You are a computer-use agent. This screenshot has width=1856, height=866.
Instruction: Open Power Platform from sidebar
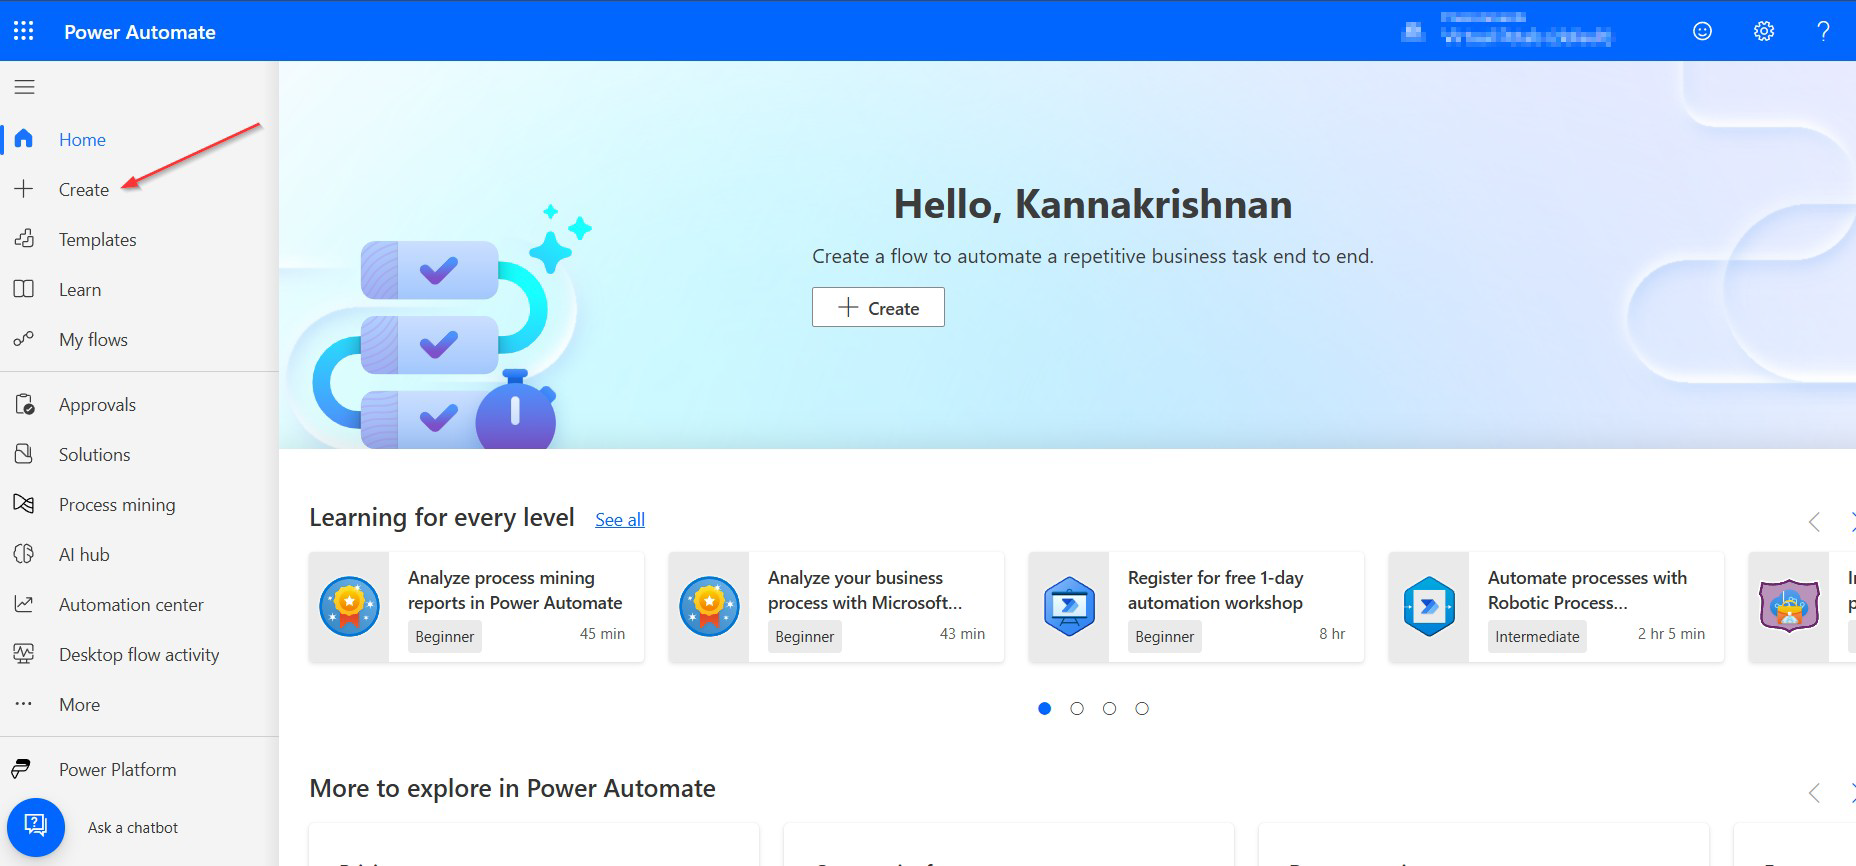coord(117,769)
